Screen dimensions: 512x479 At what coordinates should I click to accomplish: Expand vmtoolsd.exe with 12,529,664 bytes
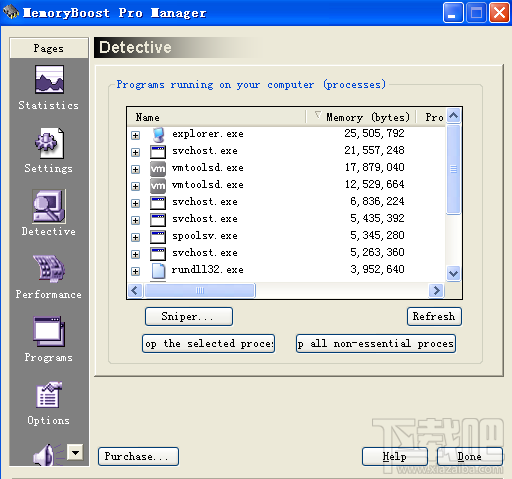tap(135, 186)
